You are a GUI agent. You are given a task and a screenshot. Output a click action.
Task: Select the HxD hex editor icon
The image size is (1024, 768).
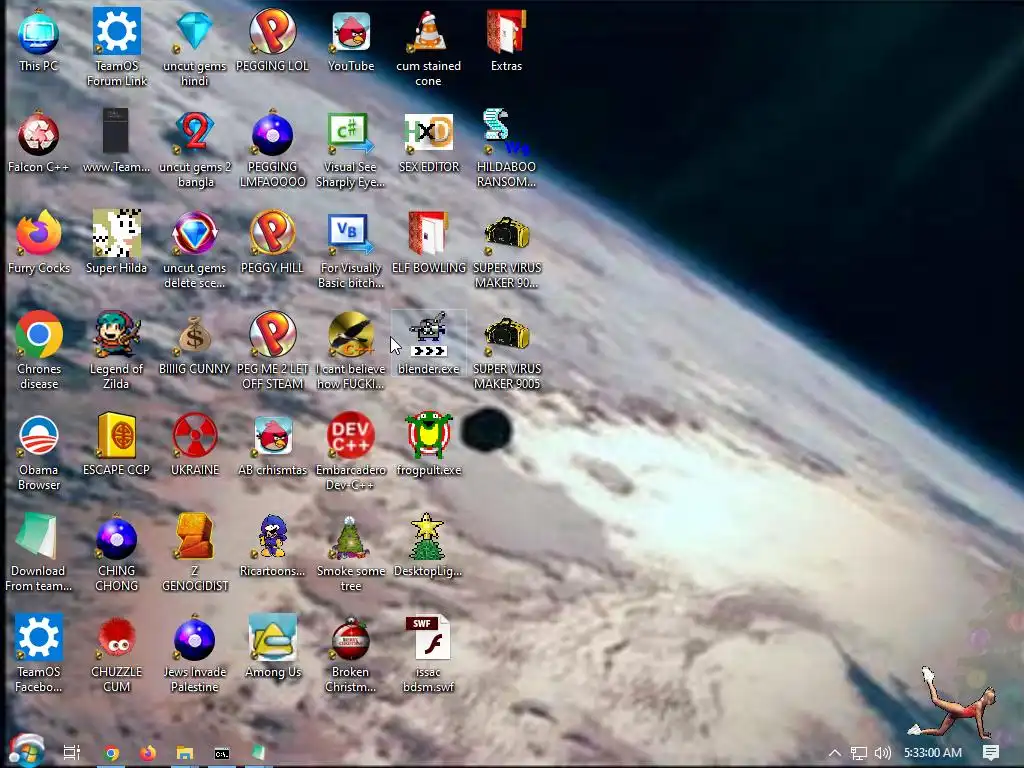[x=428, y=133]
